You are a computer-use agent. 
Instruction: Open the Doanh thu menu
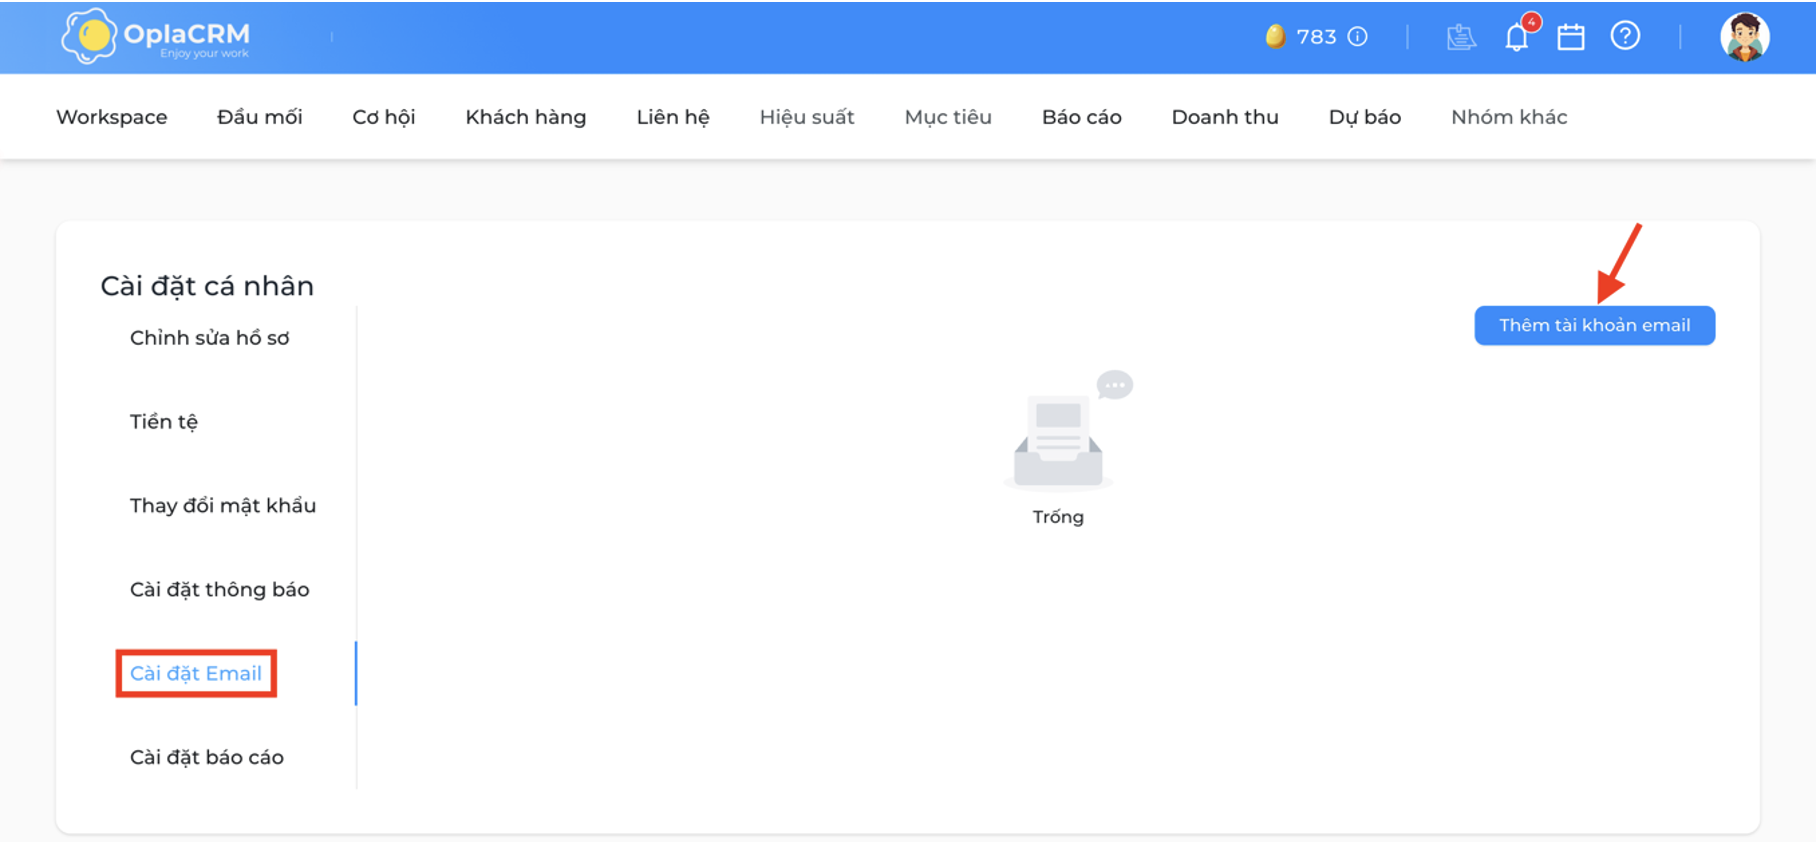(1225, 117)
